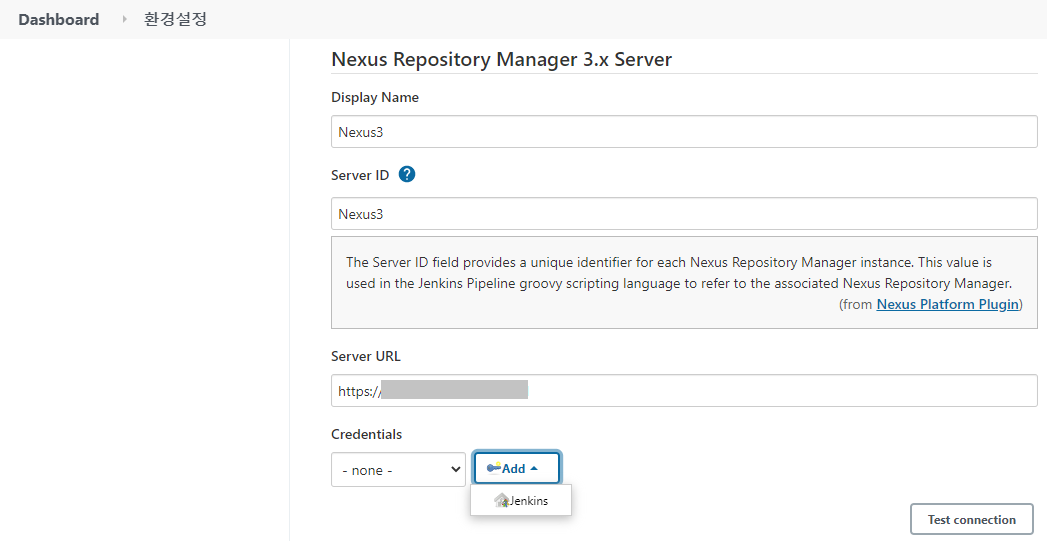This screenshot has width=1047, height=541.
Task: Open the Nexus Platform Plugin link
Action: 948,304
